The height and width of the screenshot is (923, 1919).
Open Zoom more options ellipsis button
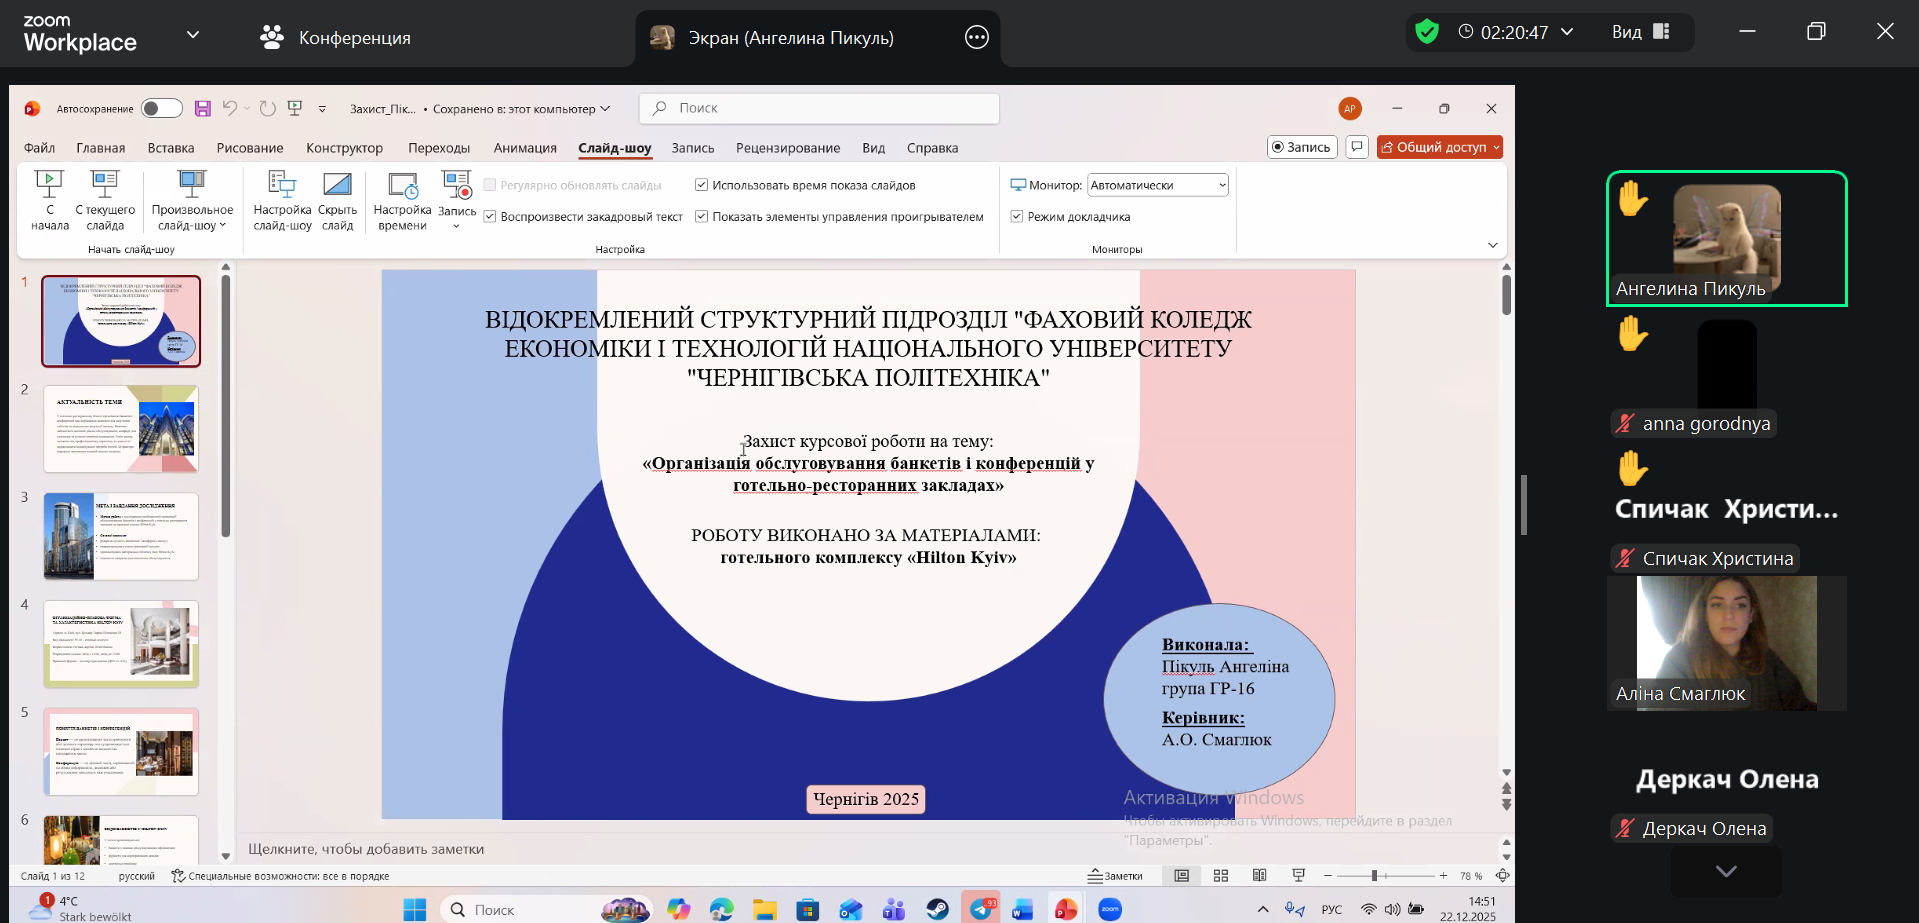tap(976, 38)
